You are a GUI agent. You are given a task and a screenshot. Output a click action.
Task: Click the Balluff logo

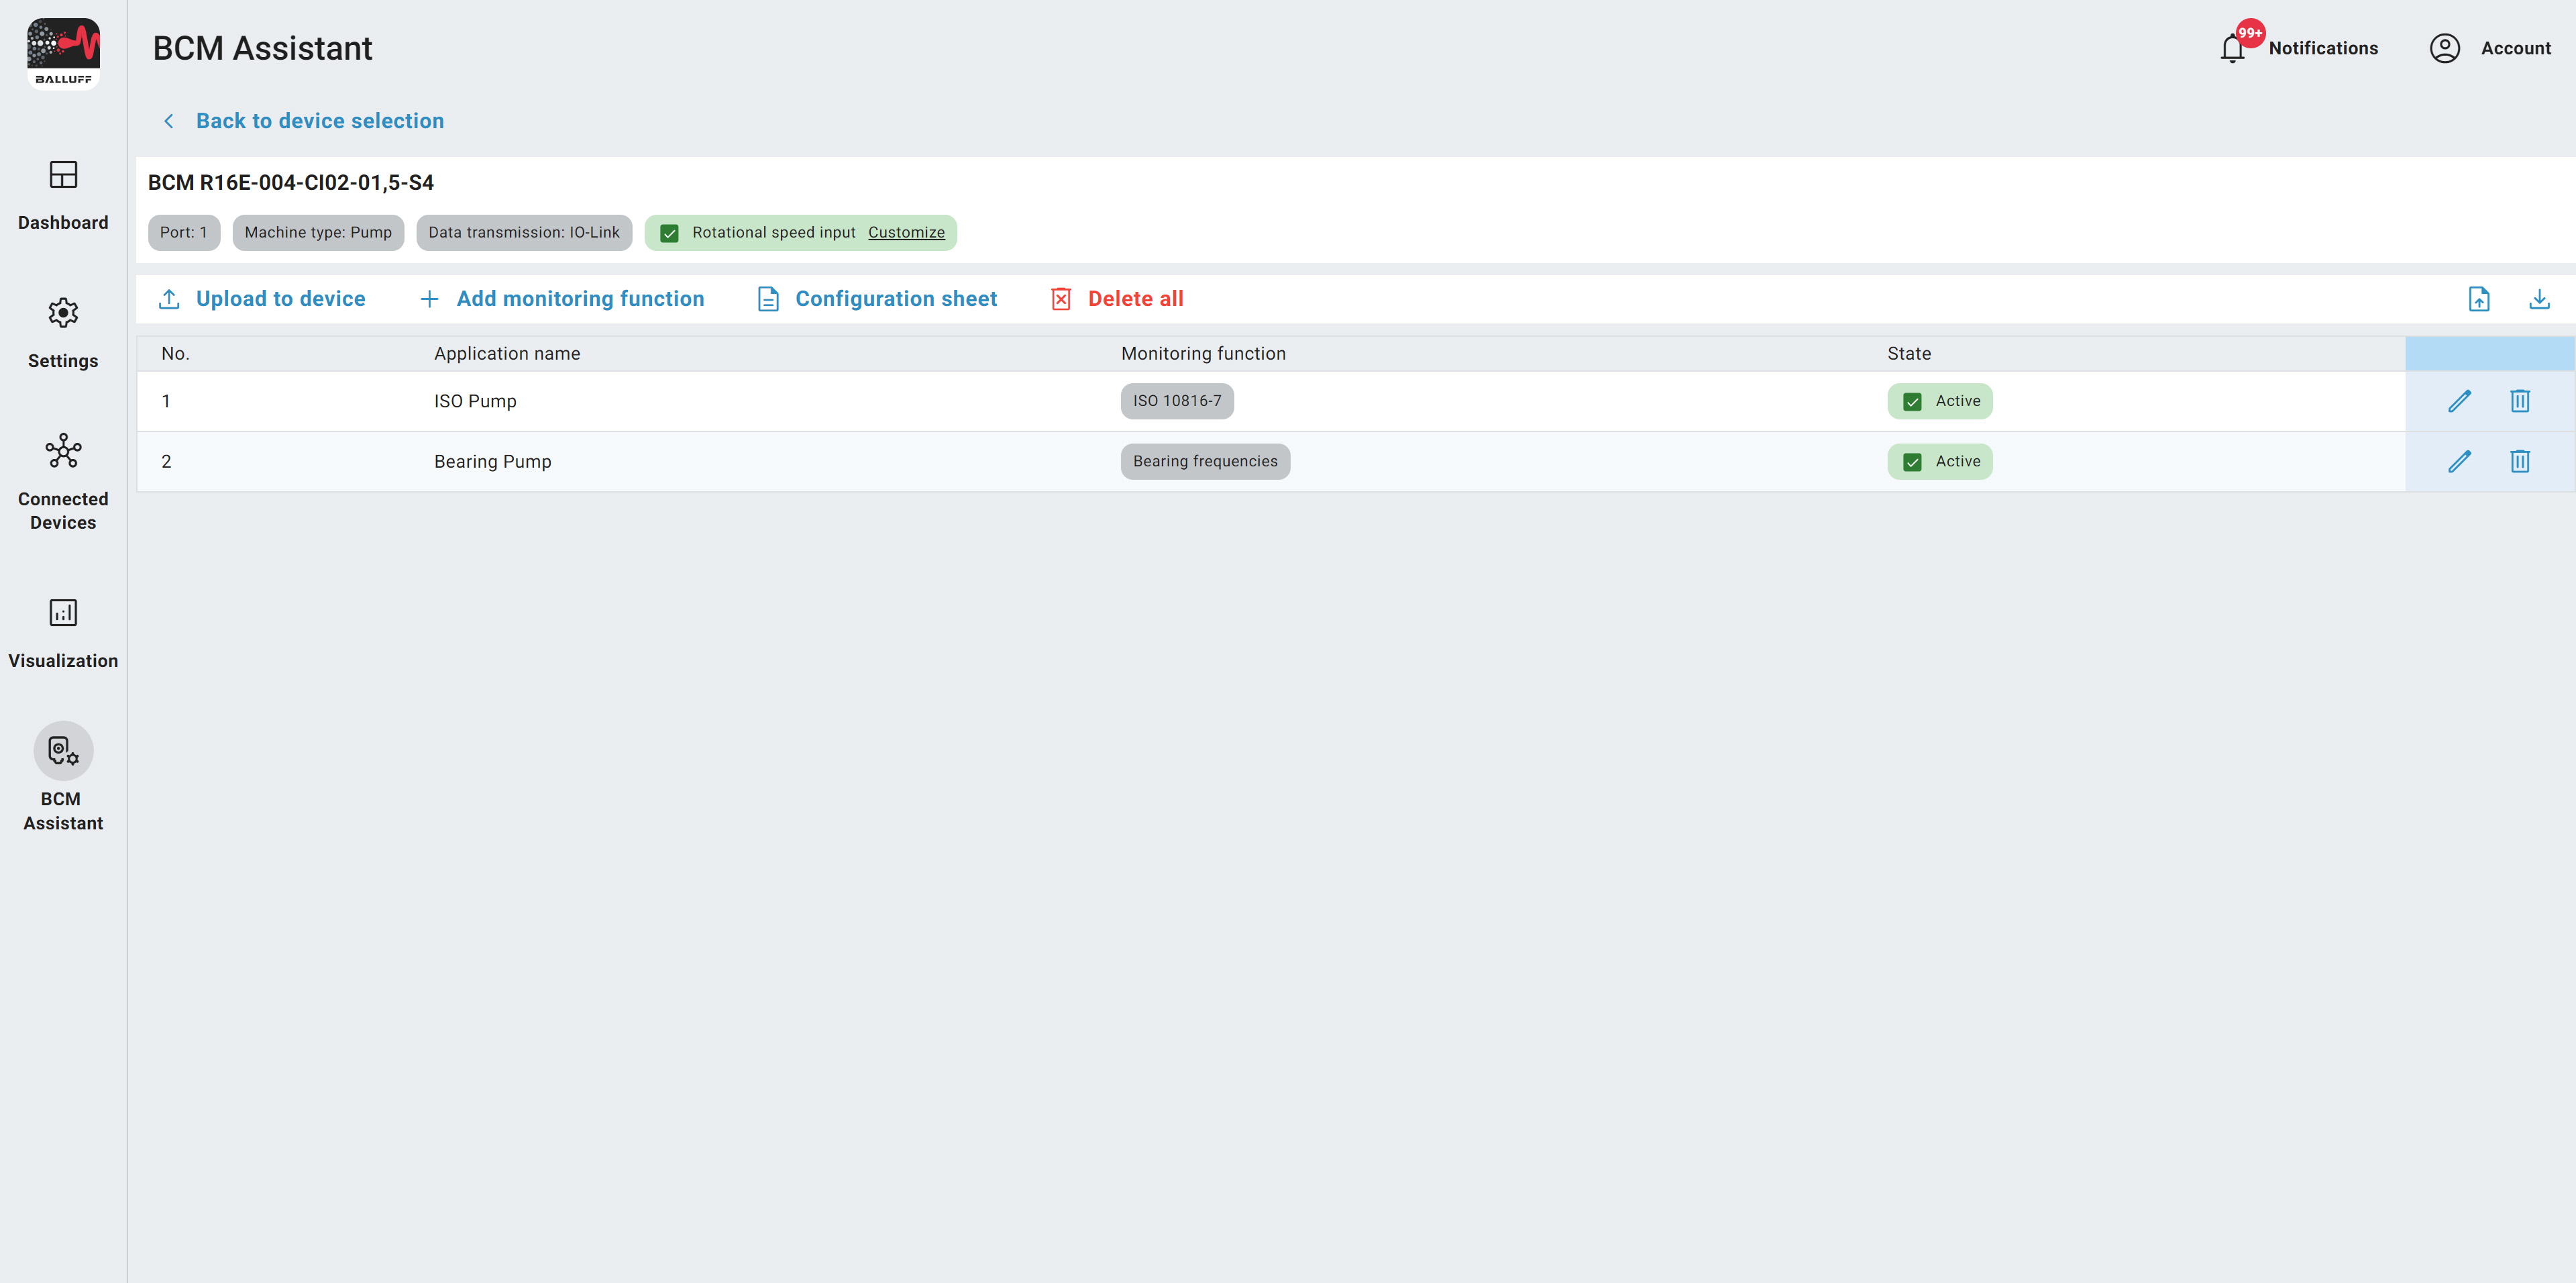(63, 53)
